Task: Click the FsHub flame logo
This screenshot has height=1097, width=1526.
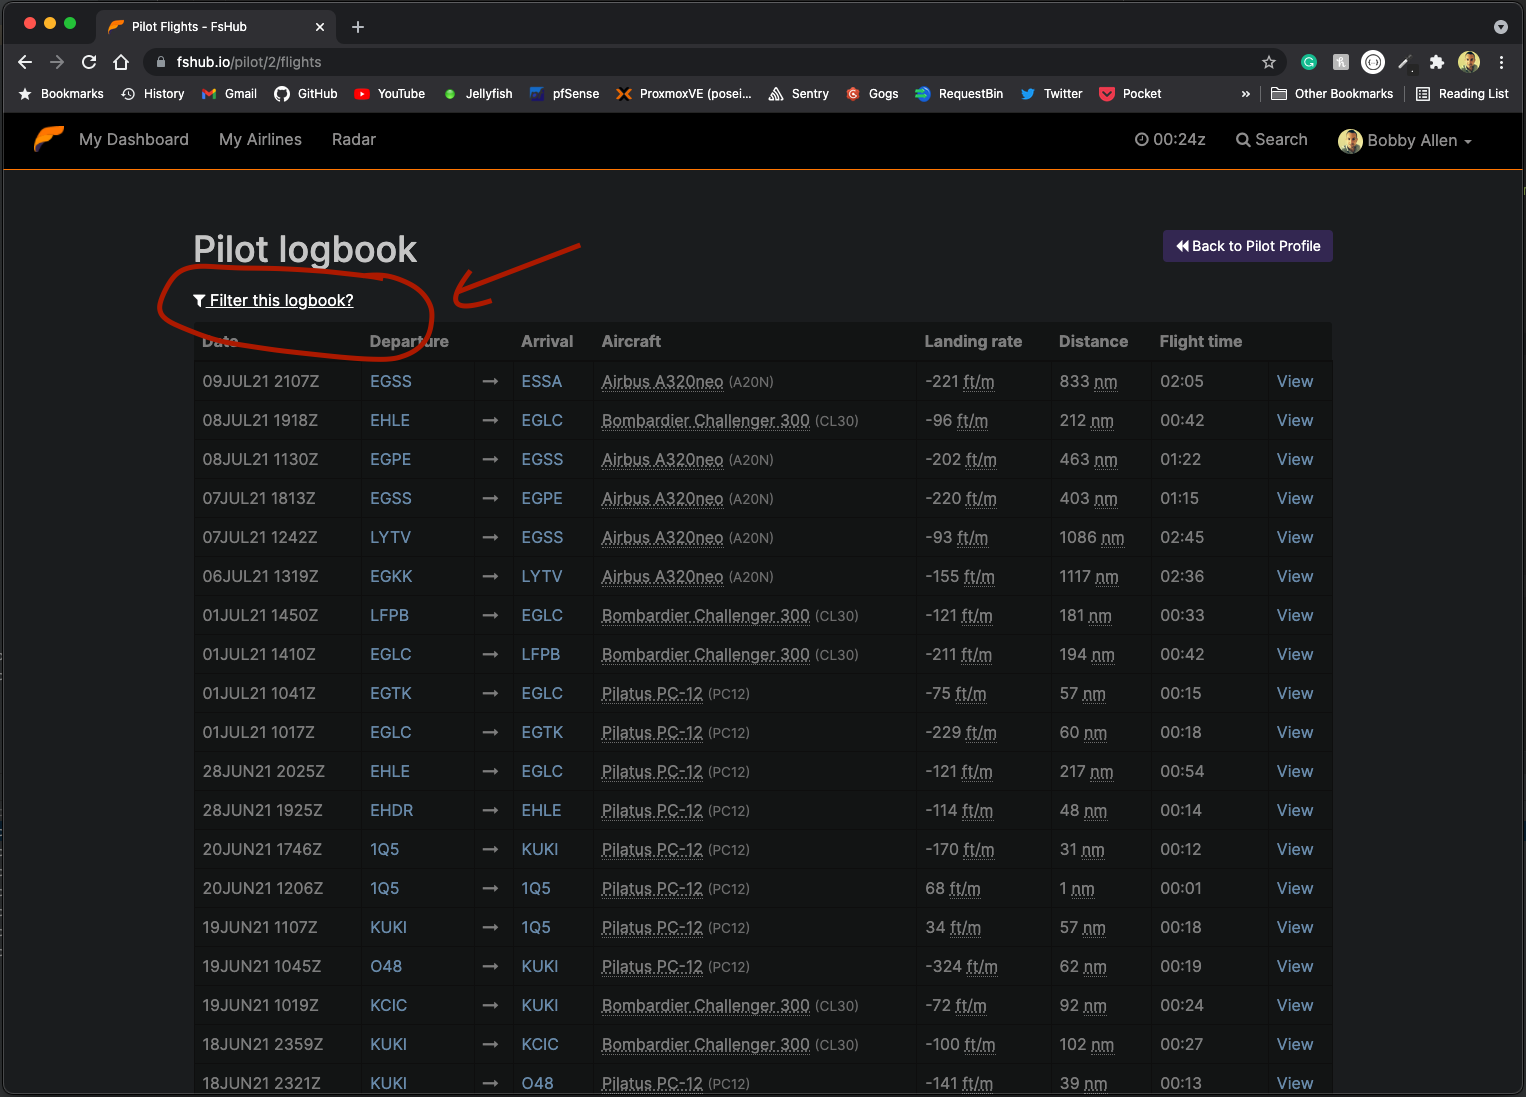Action: pyautogui.click(x=47, y=139)
